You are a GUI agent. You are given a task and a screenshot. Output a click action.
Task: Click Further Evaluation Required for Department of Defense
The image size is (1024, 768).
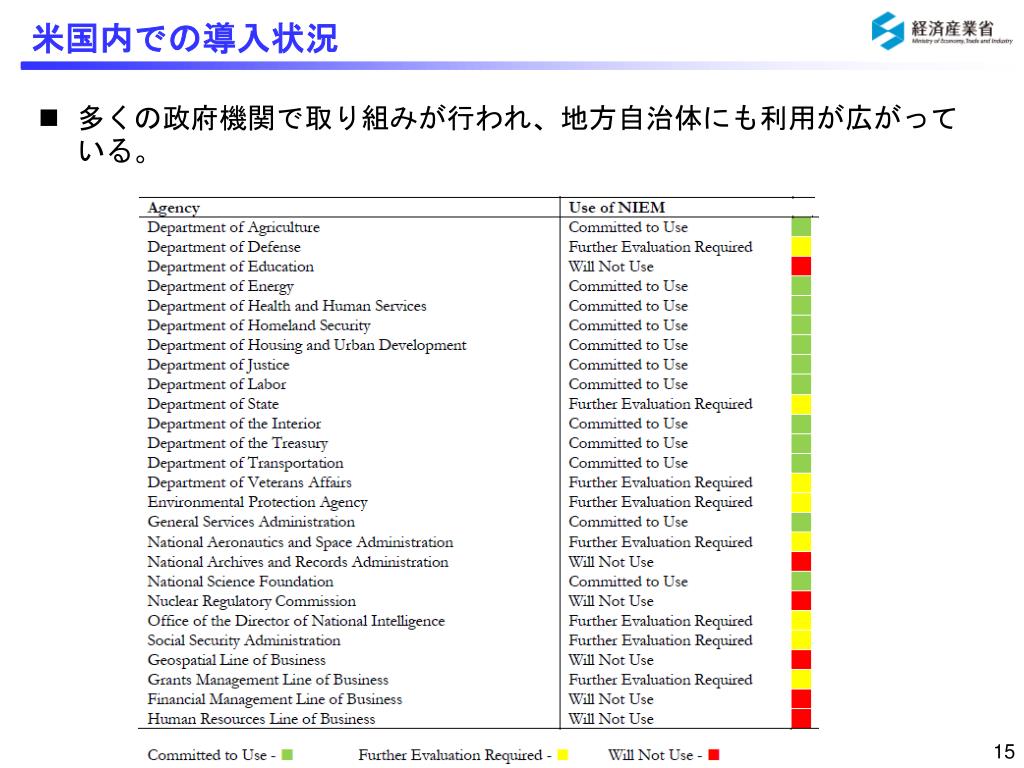[660, 248]
